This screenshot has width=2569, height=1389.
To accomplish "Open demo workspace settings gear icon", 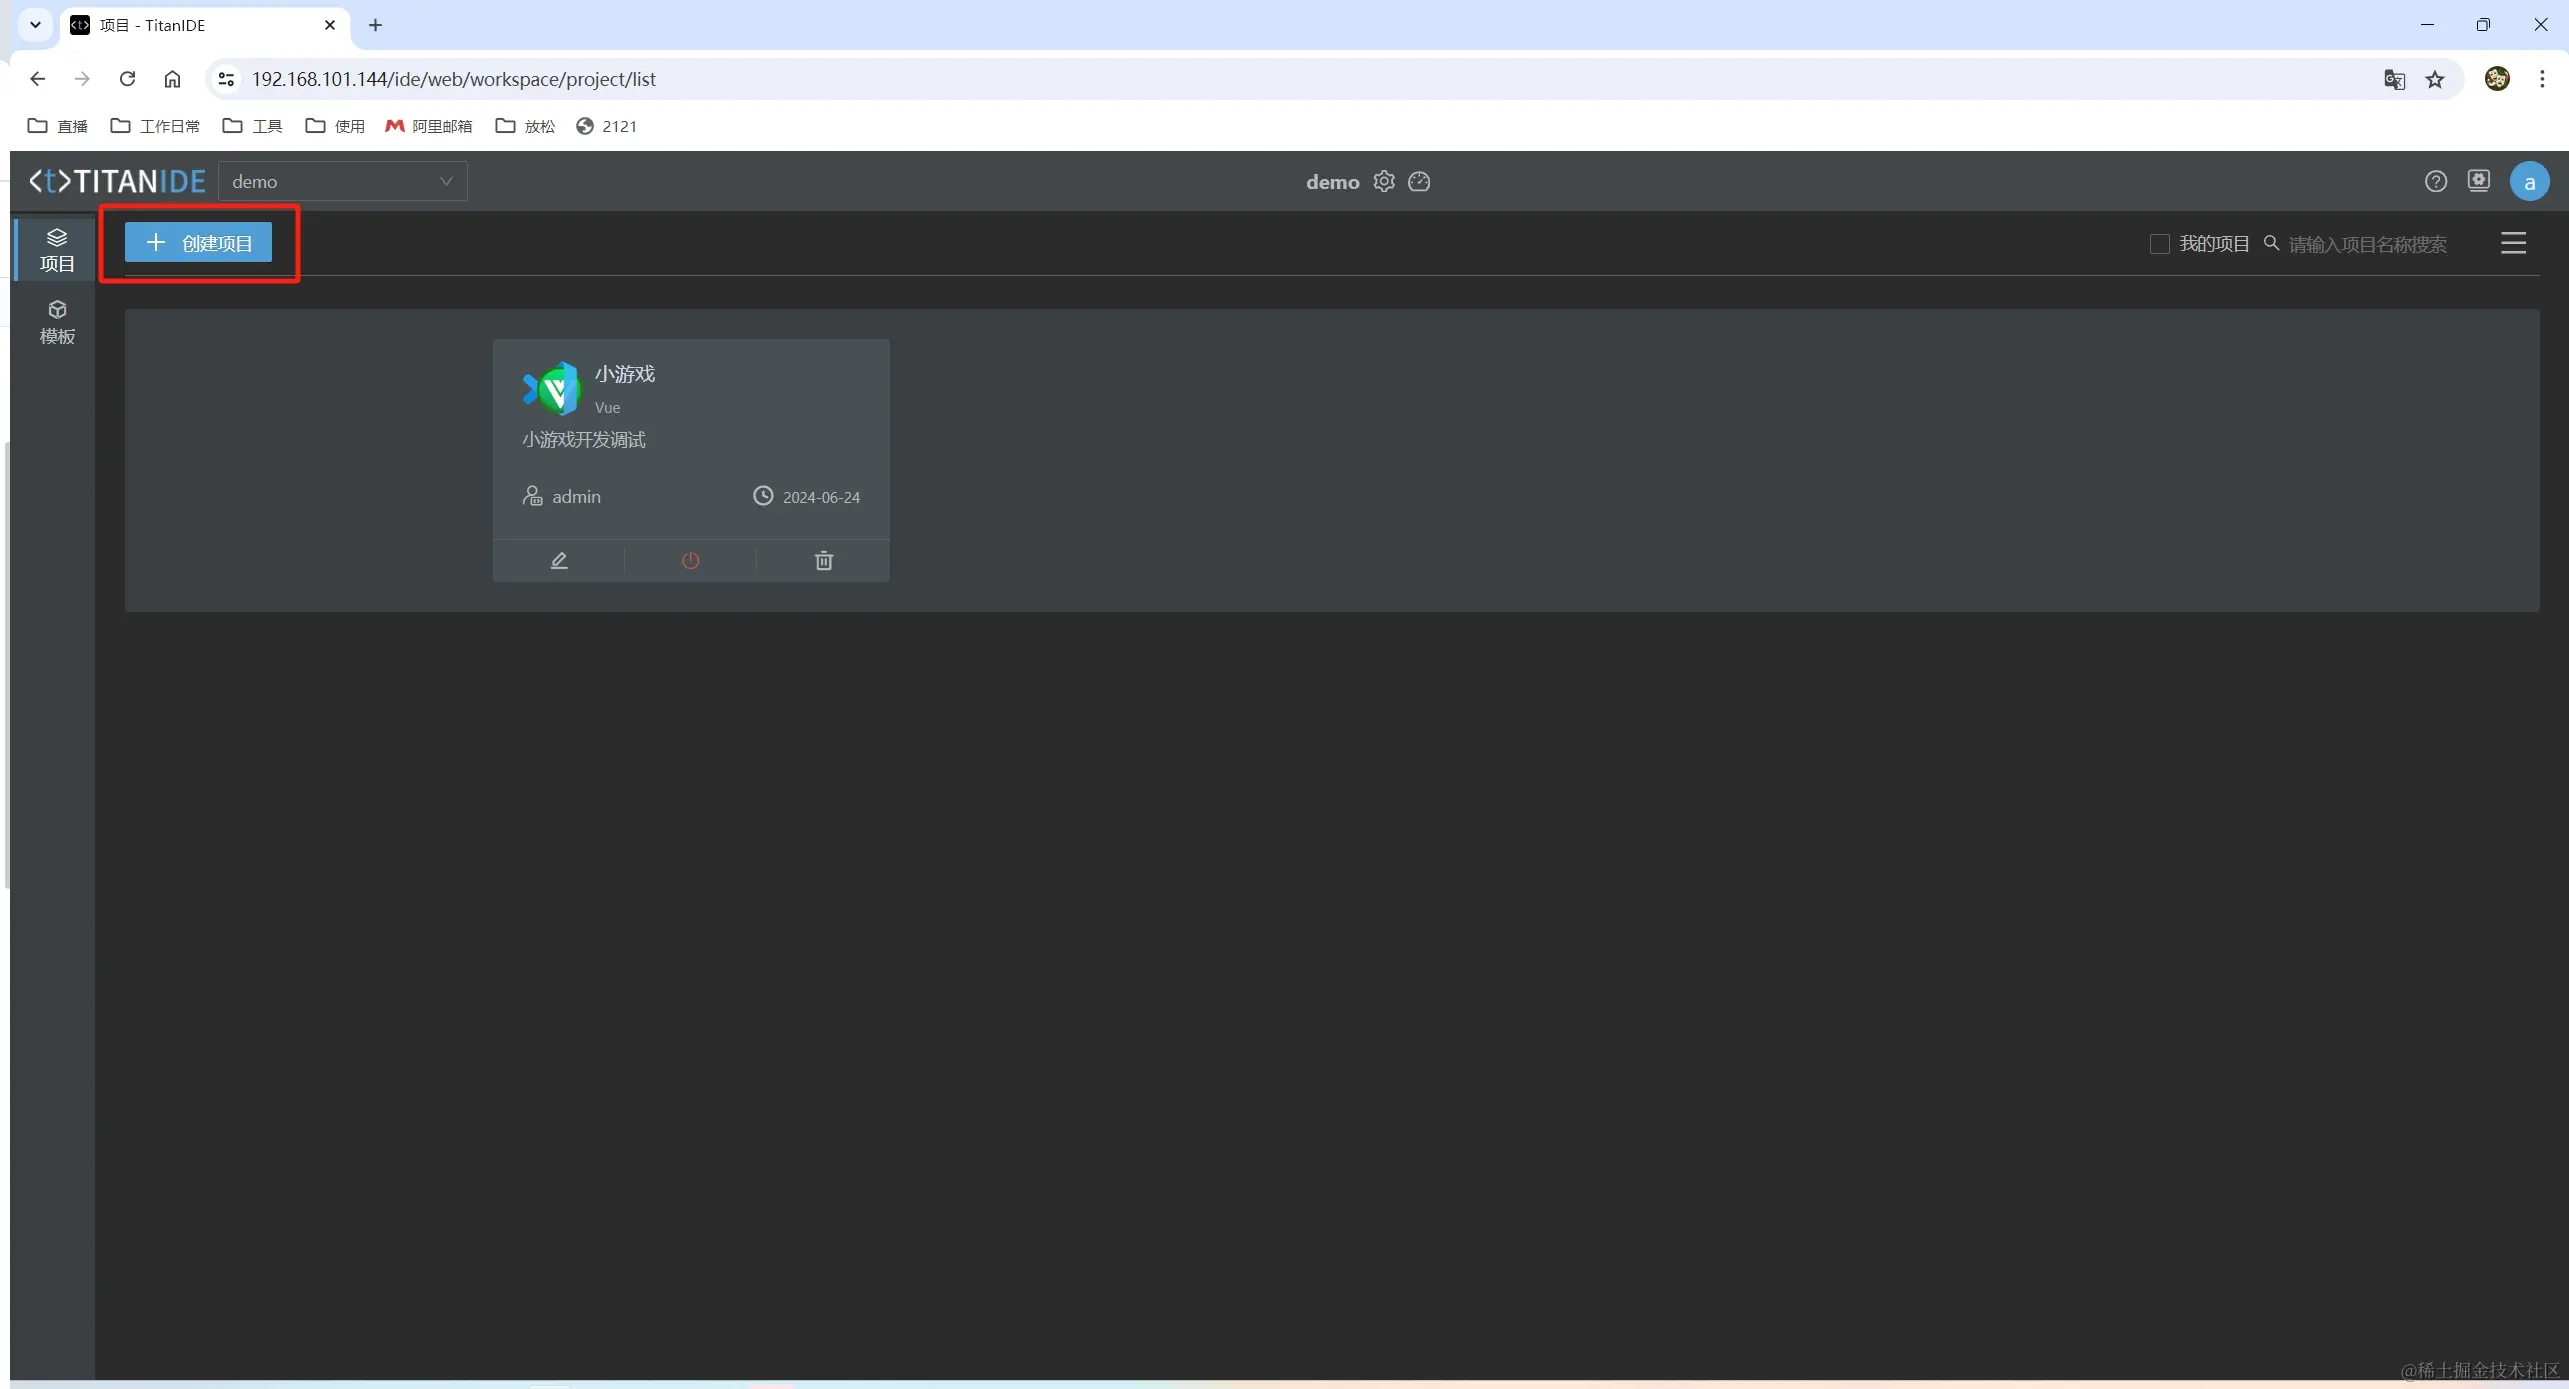I will click(1383, 181).
